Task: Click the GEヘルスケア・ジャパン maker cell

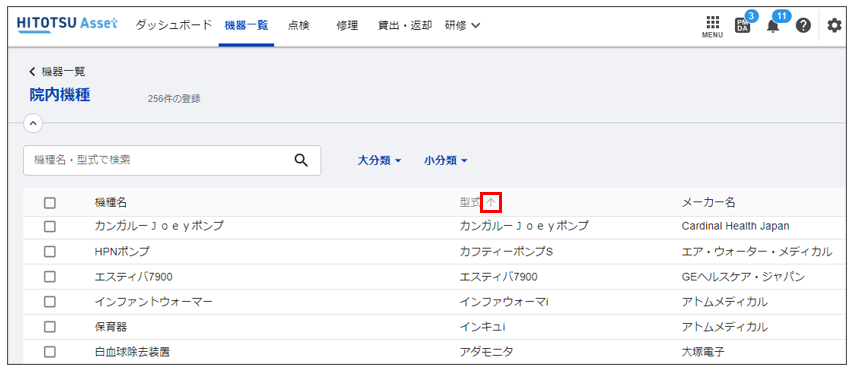Action: point(744,277)
